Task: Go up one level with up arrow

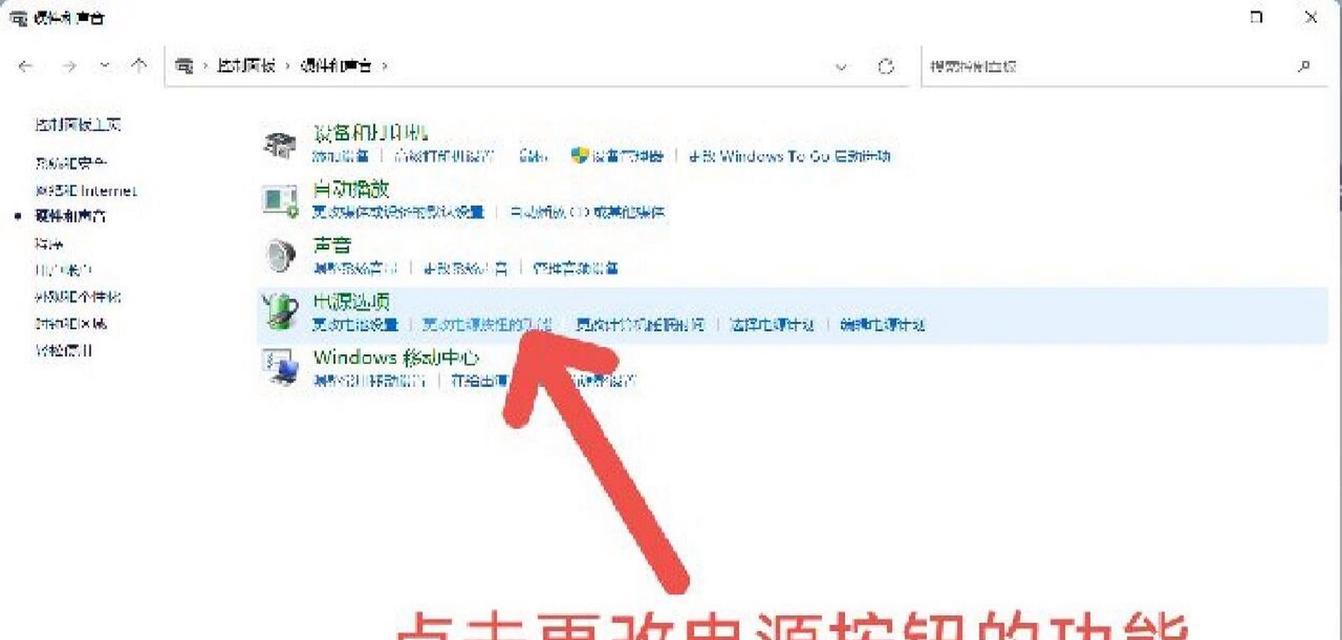Action: point(139,66)
